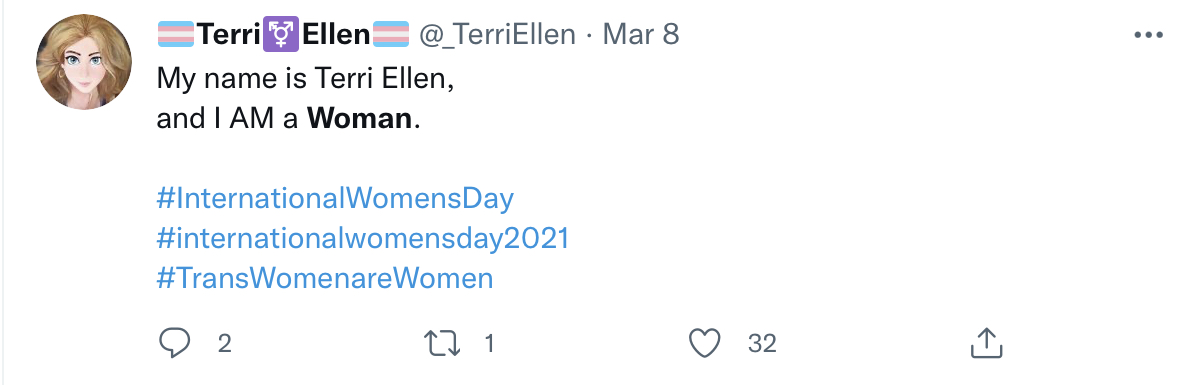
Task: Click the retweet count of 1
Action: coord(490,344)
